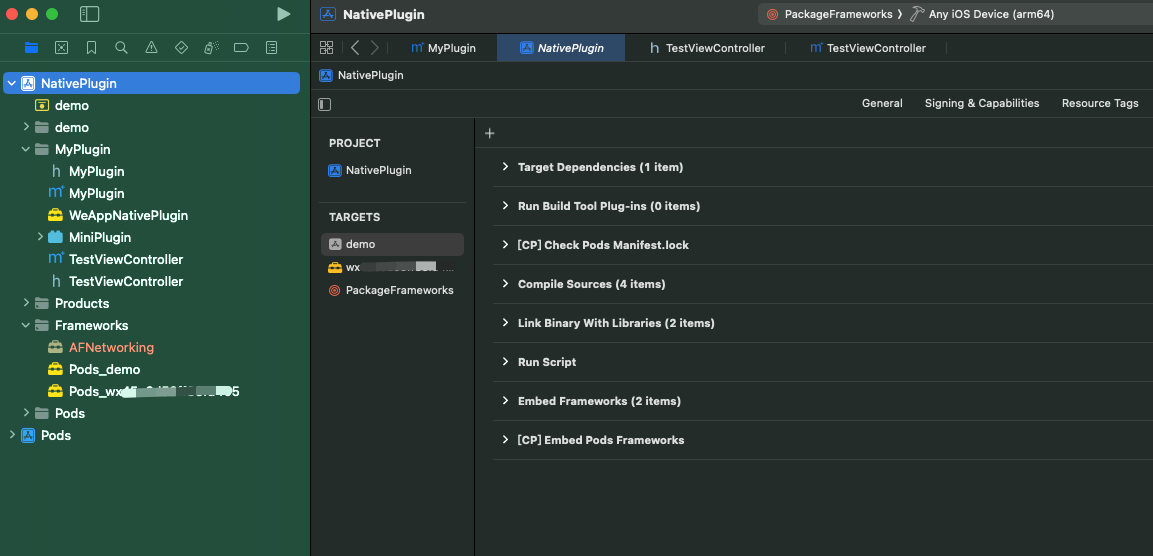Viewport: 1153px width, 556px height.
Task: Select the wx toolbox target
Action: [392, 268]
